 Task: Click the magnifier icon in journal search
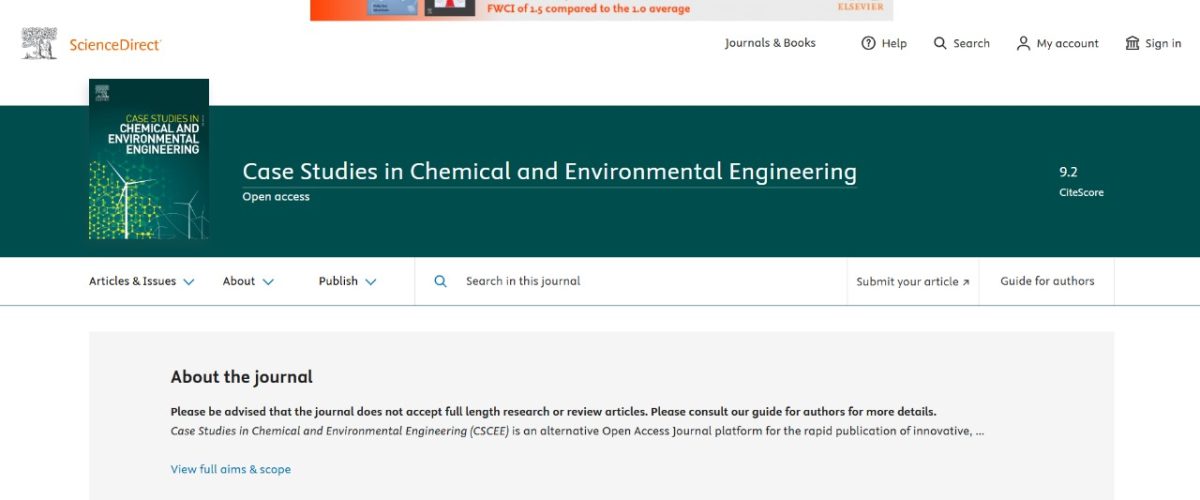click(440, 281)
